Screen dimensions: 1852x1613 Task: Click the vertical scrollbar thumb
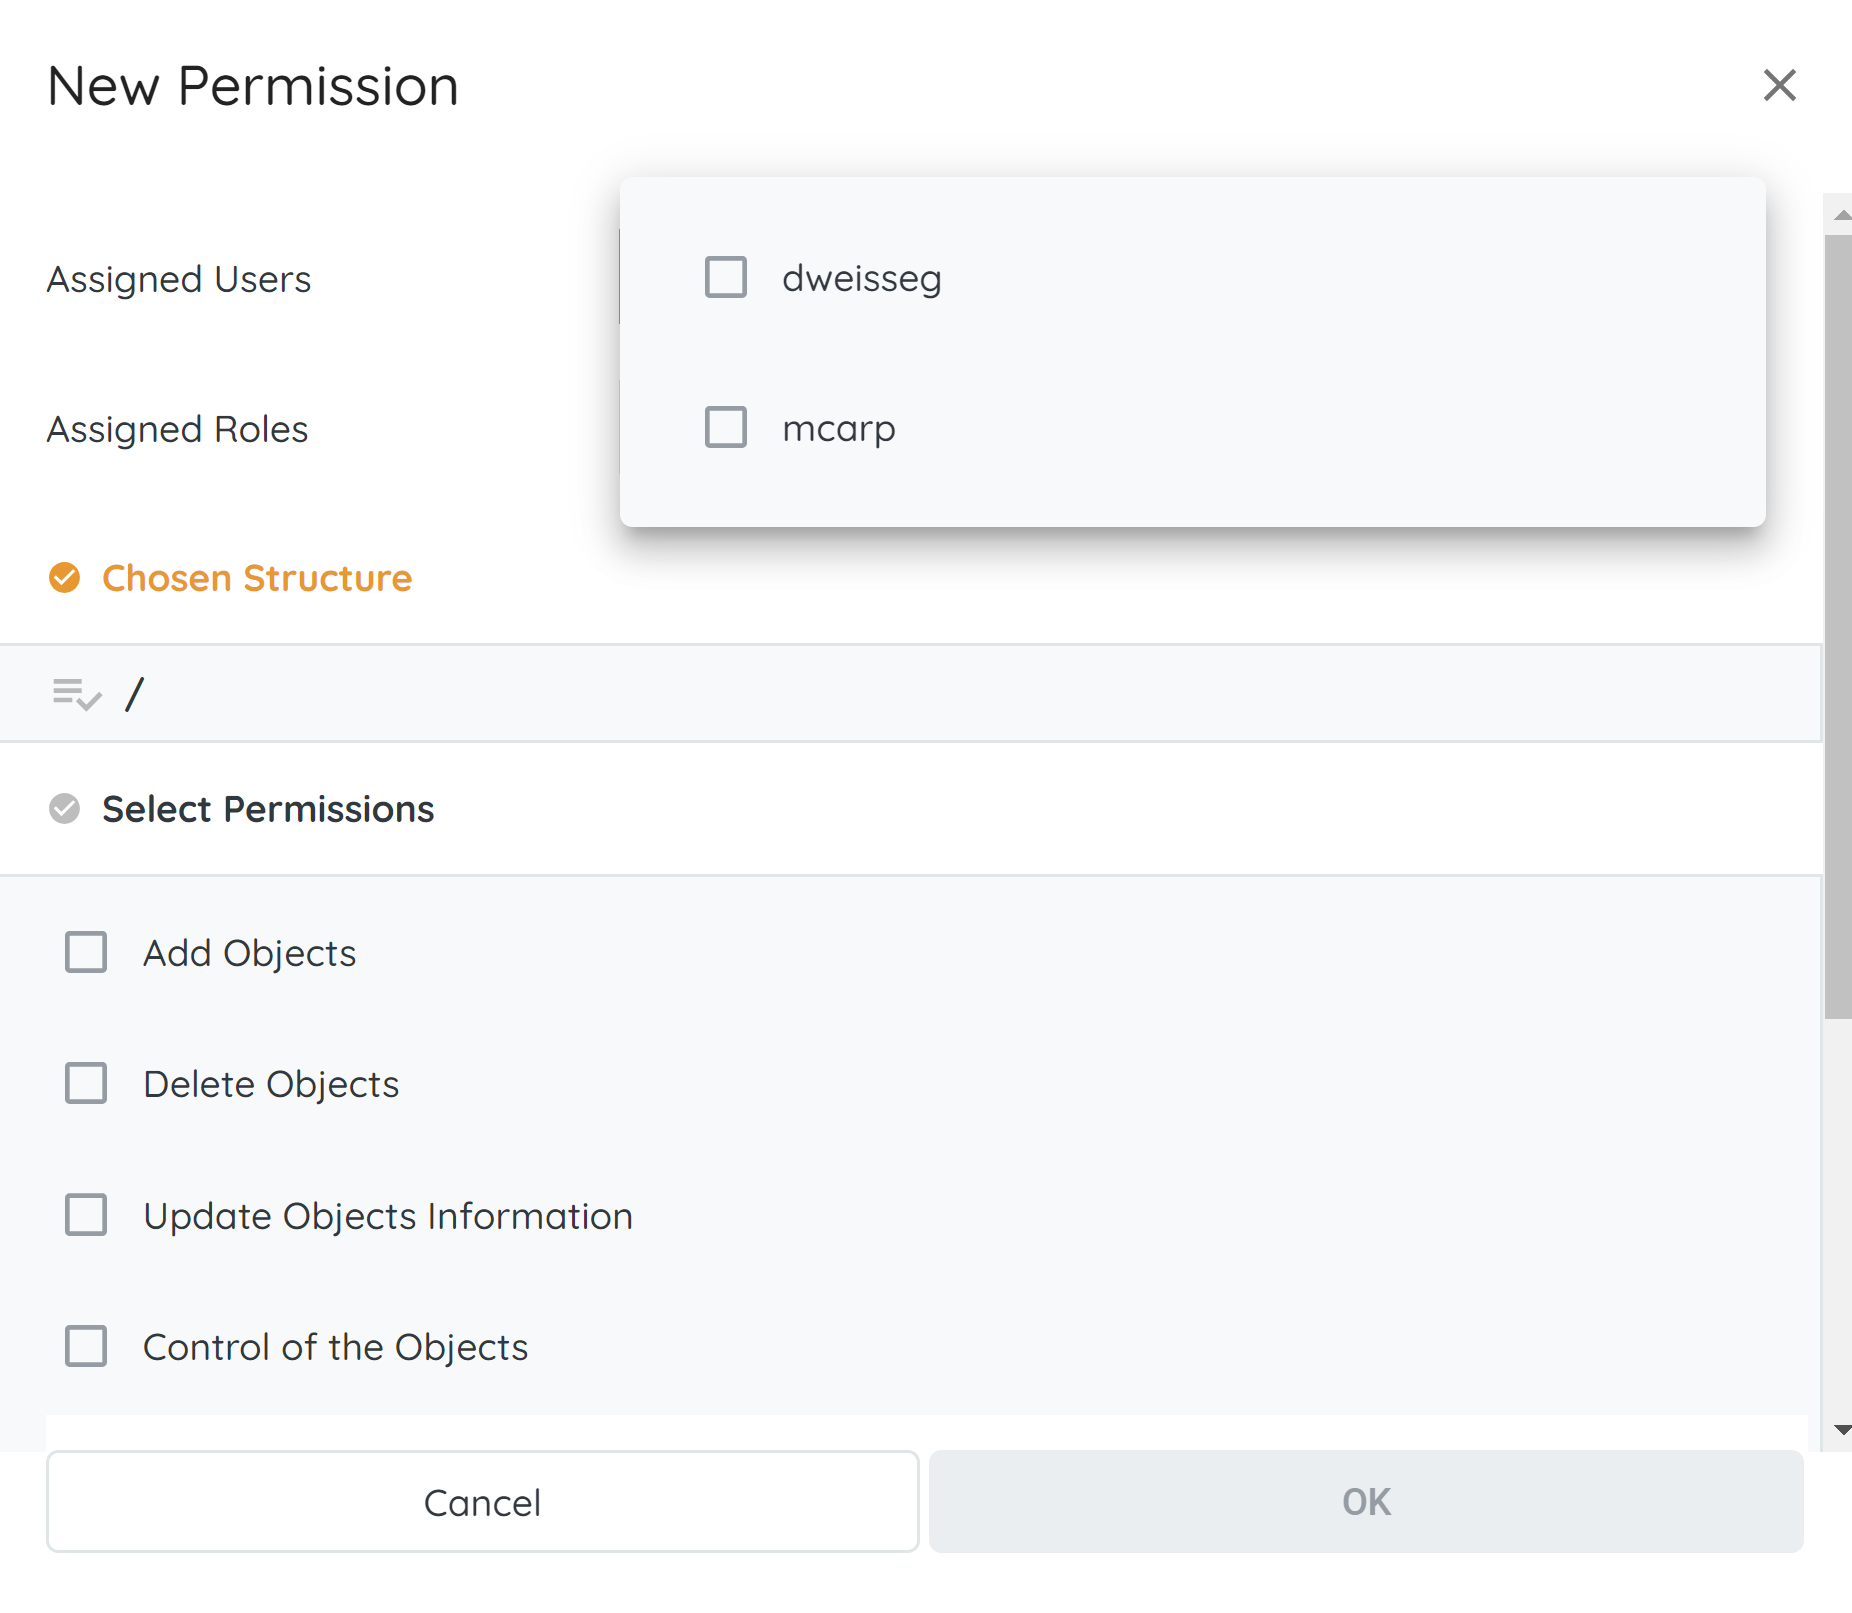[1837, 625]
